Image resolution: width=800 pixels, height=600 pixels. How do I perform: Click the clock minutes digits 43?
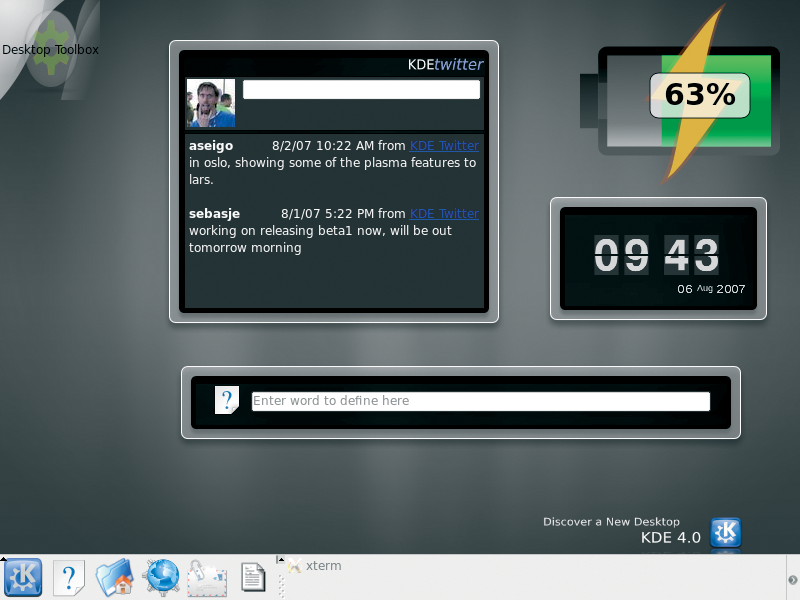point(691,254)
